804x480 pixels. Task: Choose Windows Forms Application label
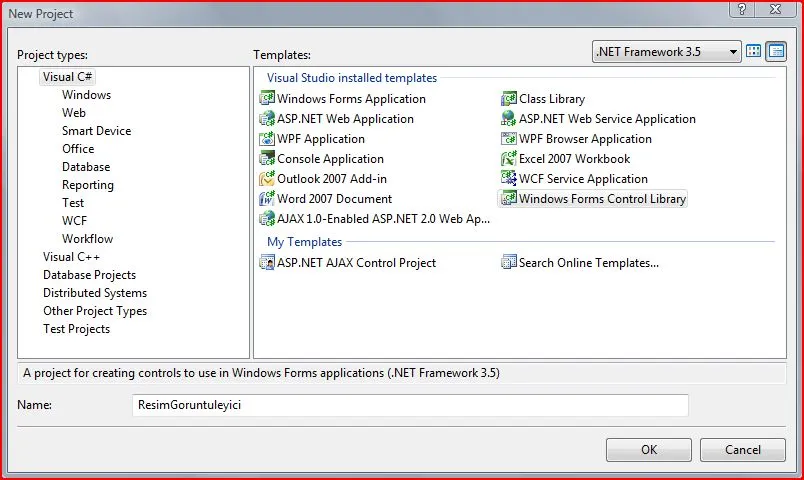click(351, 98)
